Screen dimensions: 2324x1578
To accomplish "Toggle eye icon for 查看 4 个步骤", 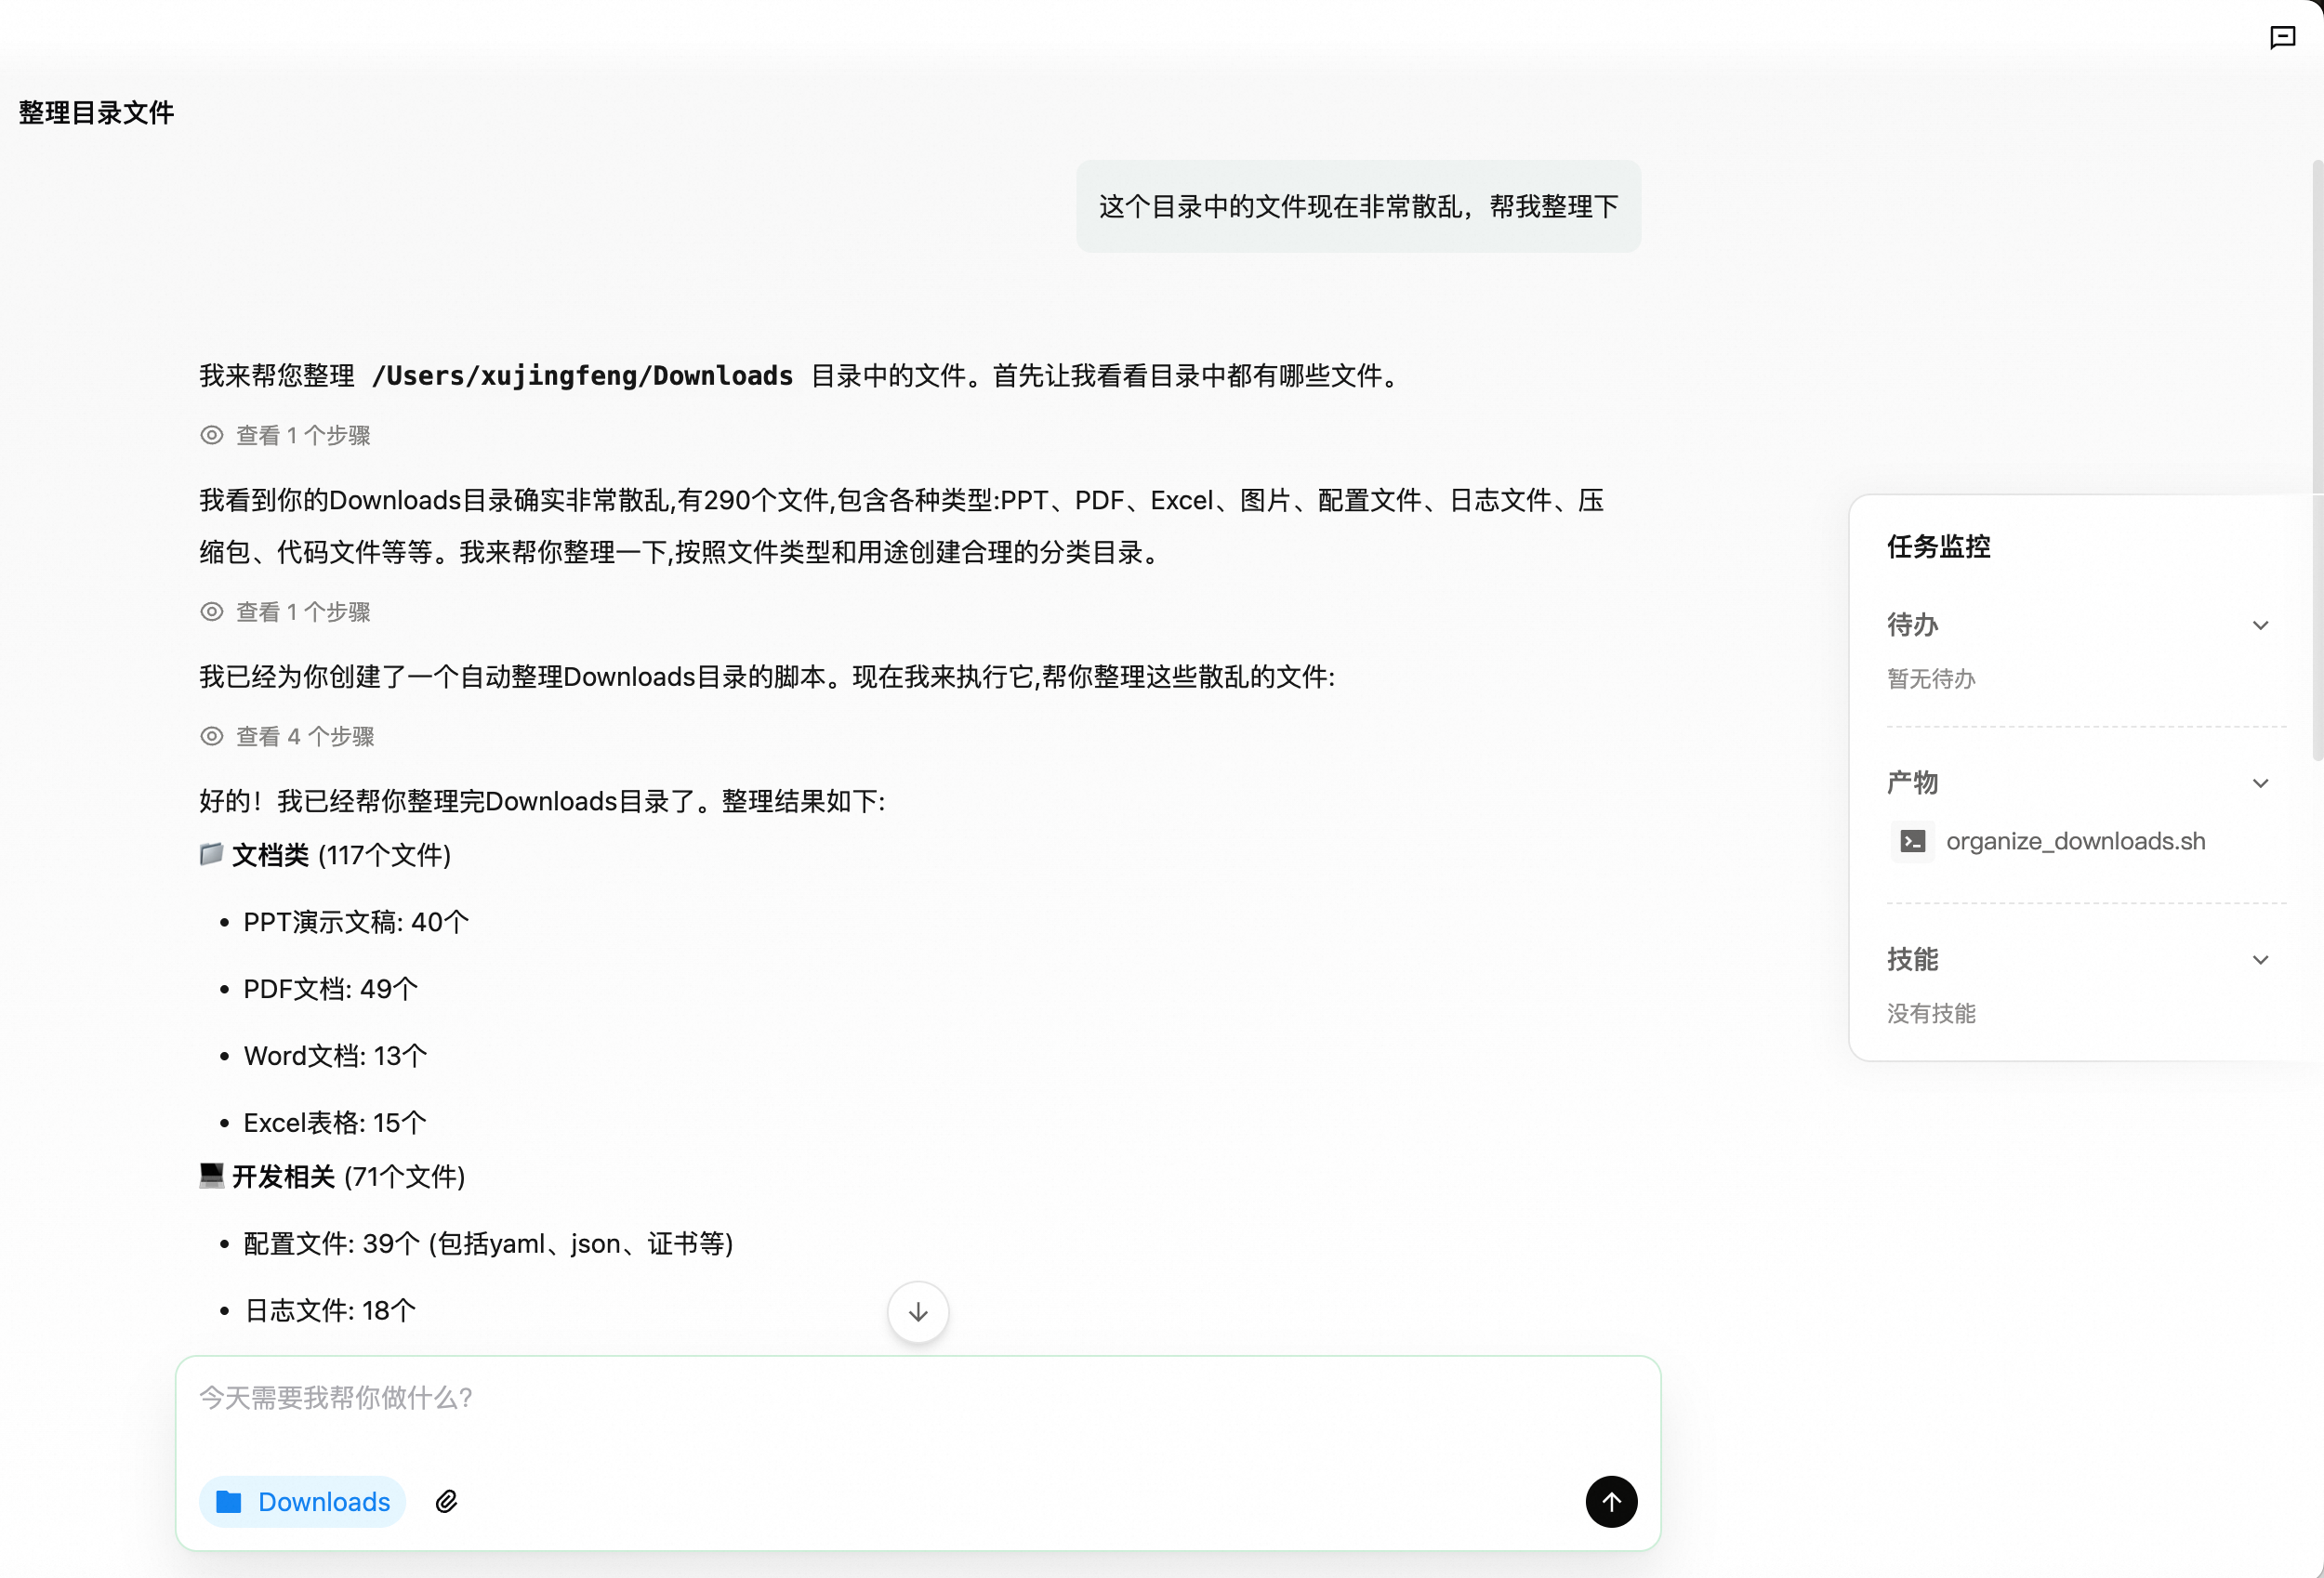I will [211, 736].
